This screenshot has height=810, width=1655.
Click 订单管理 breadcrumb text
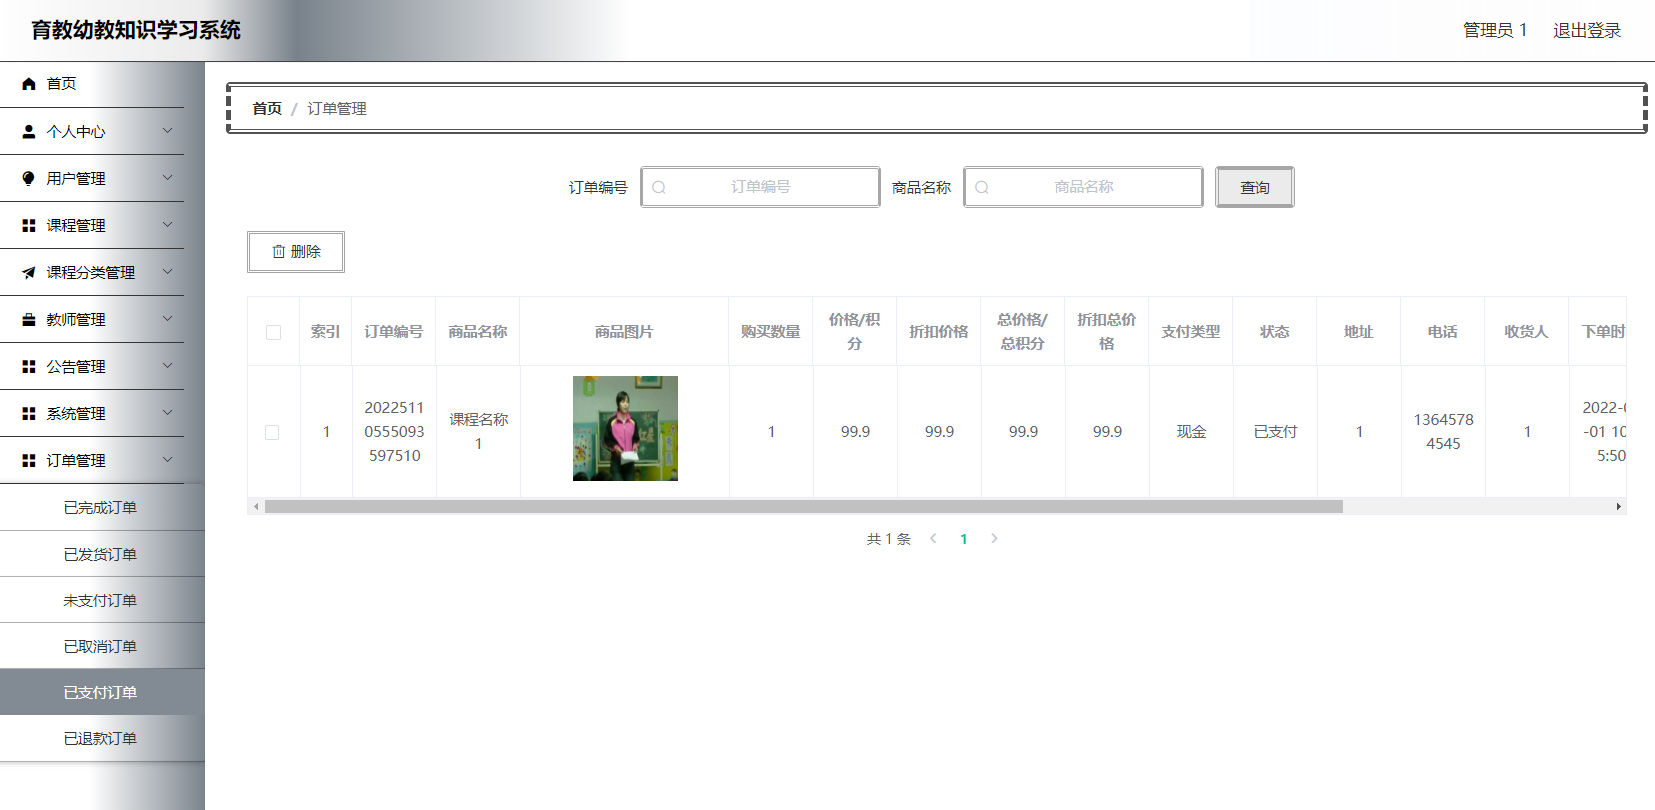(337, 108)
